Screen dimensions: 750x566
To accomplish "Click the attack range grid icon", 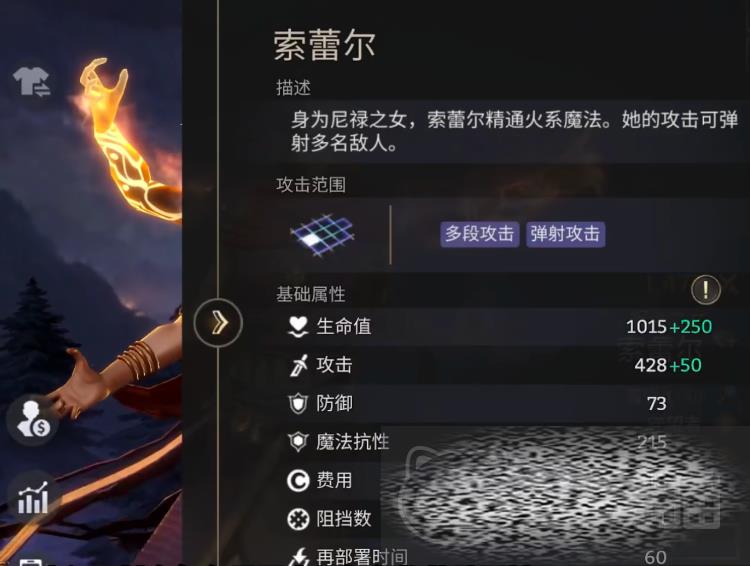I will pos(322,234).
